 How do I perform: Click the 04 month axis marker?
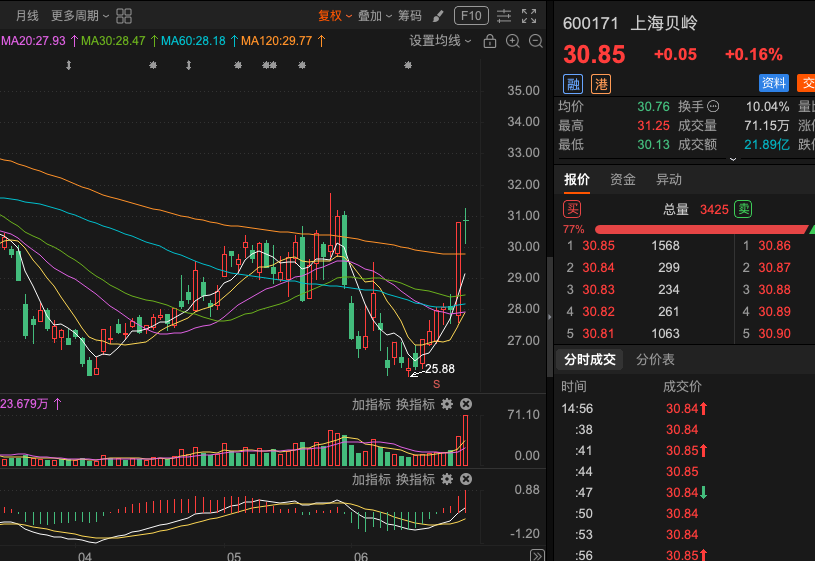tap(85, 556)
